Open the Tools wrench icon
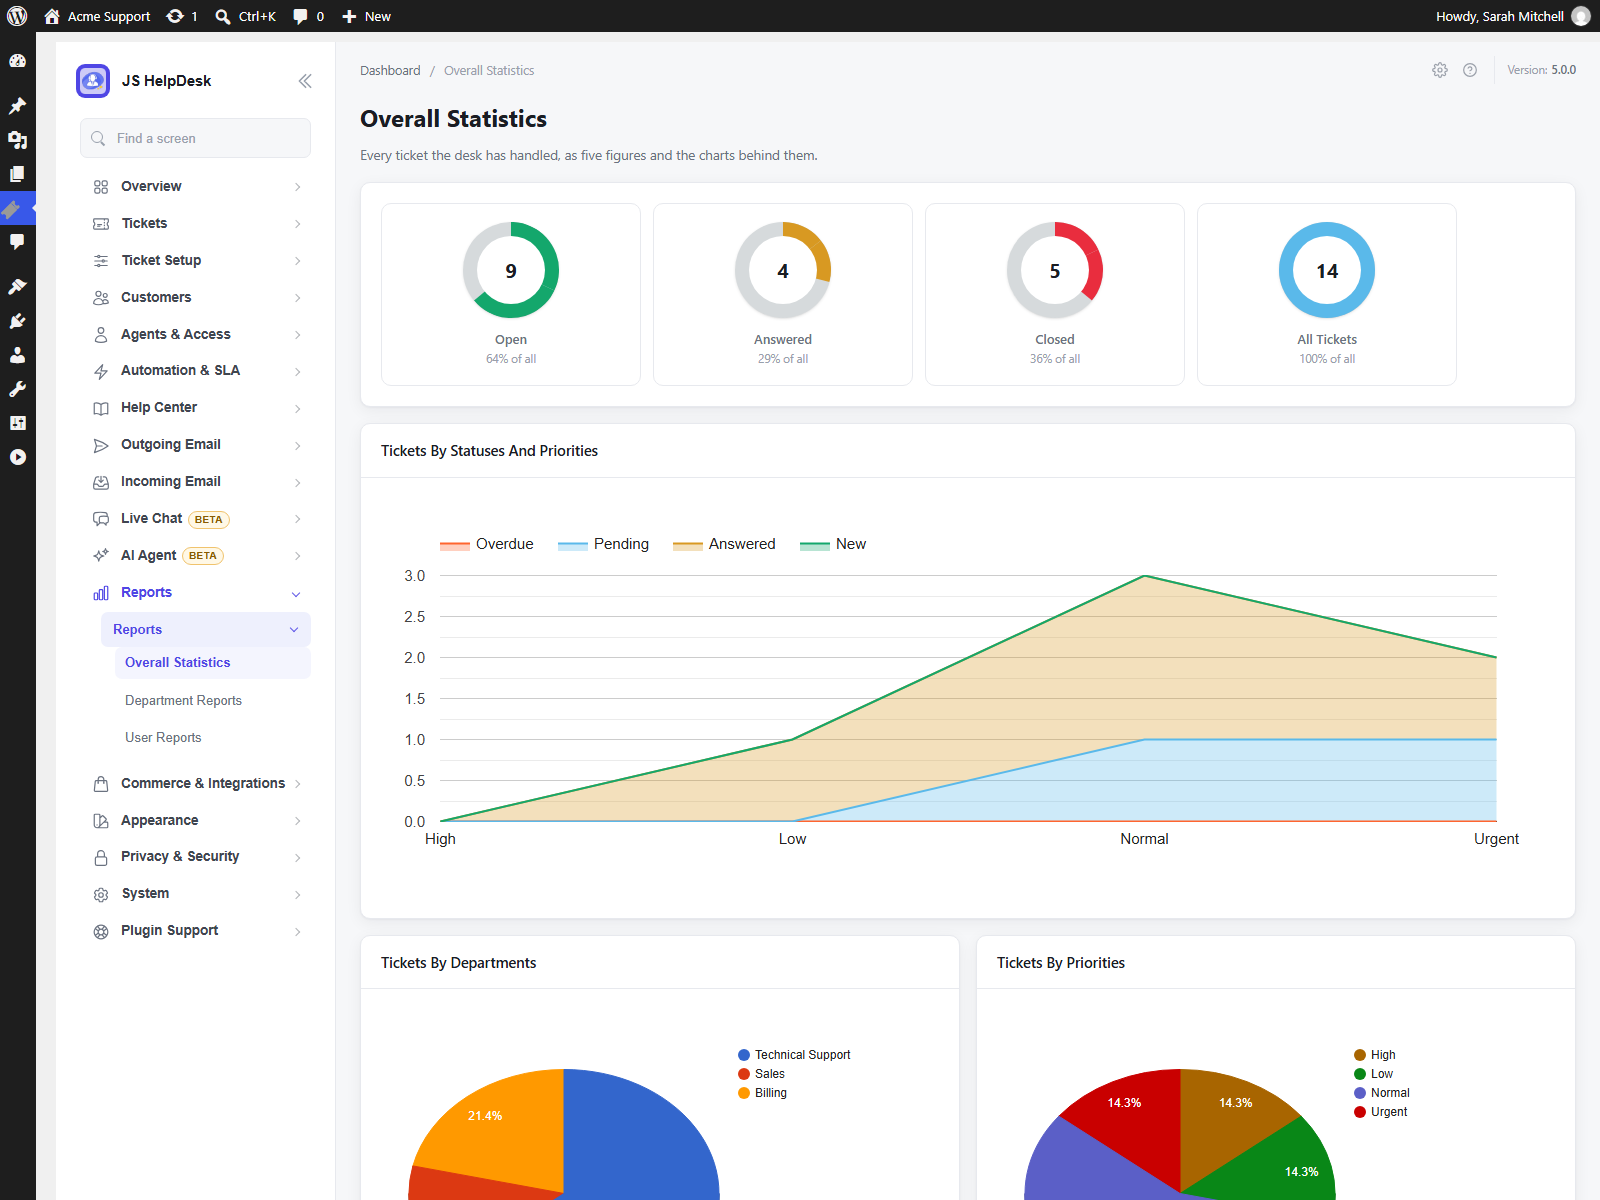Image resolution: width=1600 pixels, height=1200 pixels. click(x=17, y=389)
